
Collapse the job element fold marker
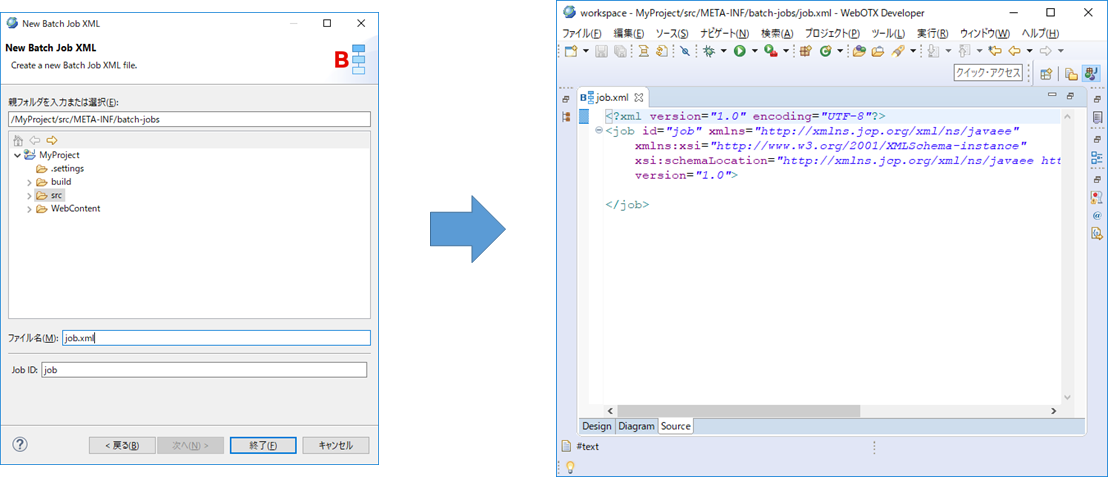coord(598,131)
